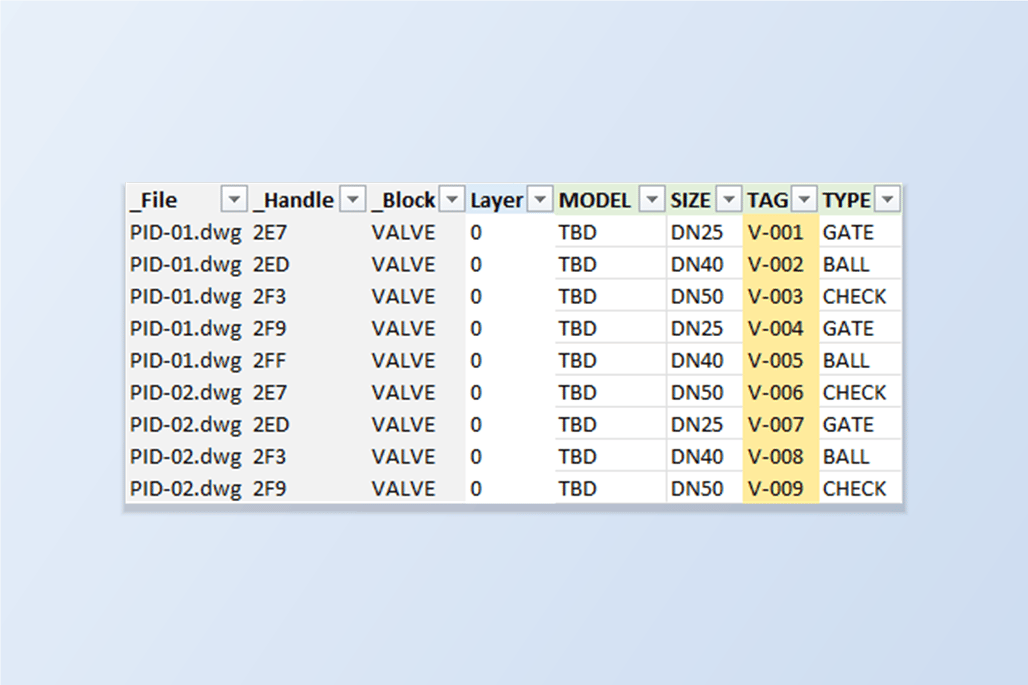Screen dimensions: 1028x685
Task: Click the GATE type cell in V-007 row
Action: (860, 425)
